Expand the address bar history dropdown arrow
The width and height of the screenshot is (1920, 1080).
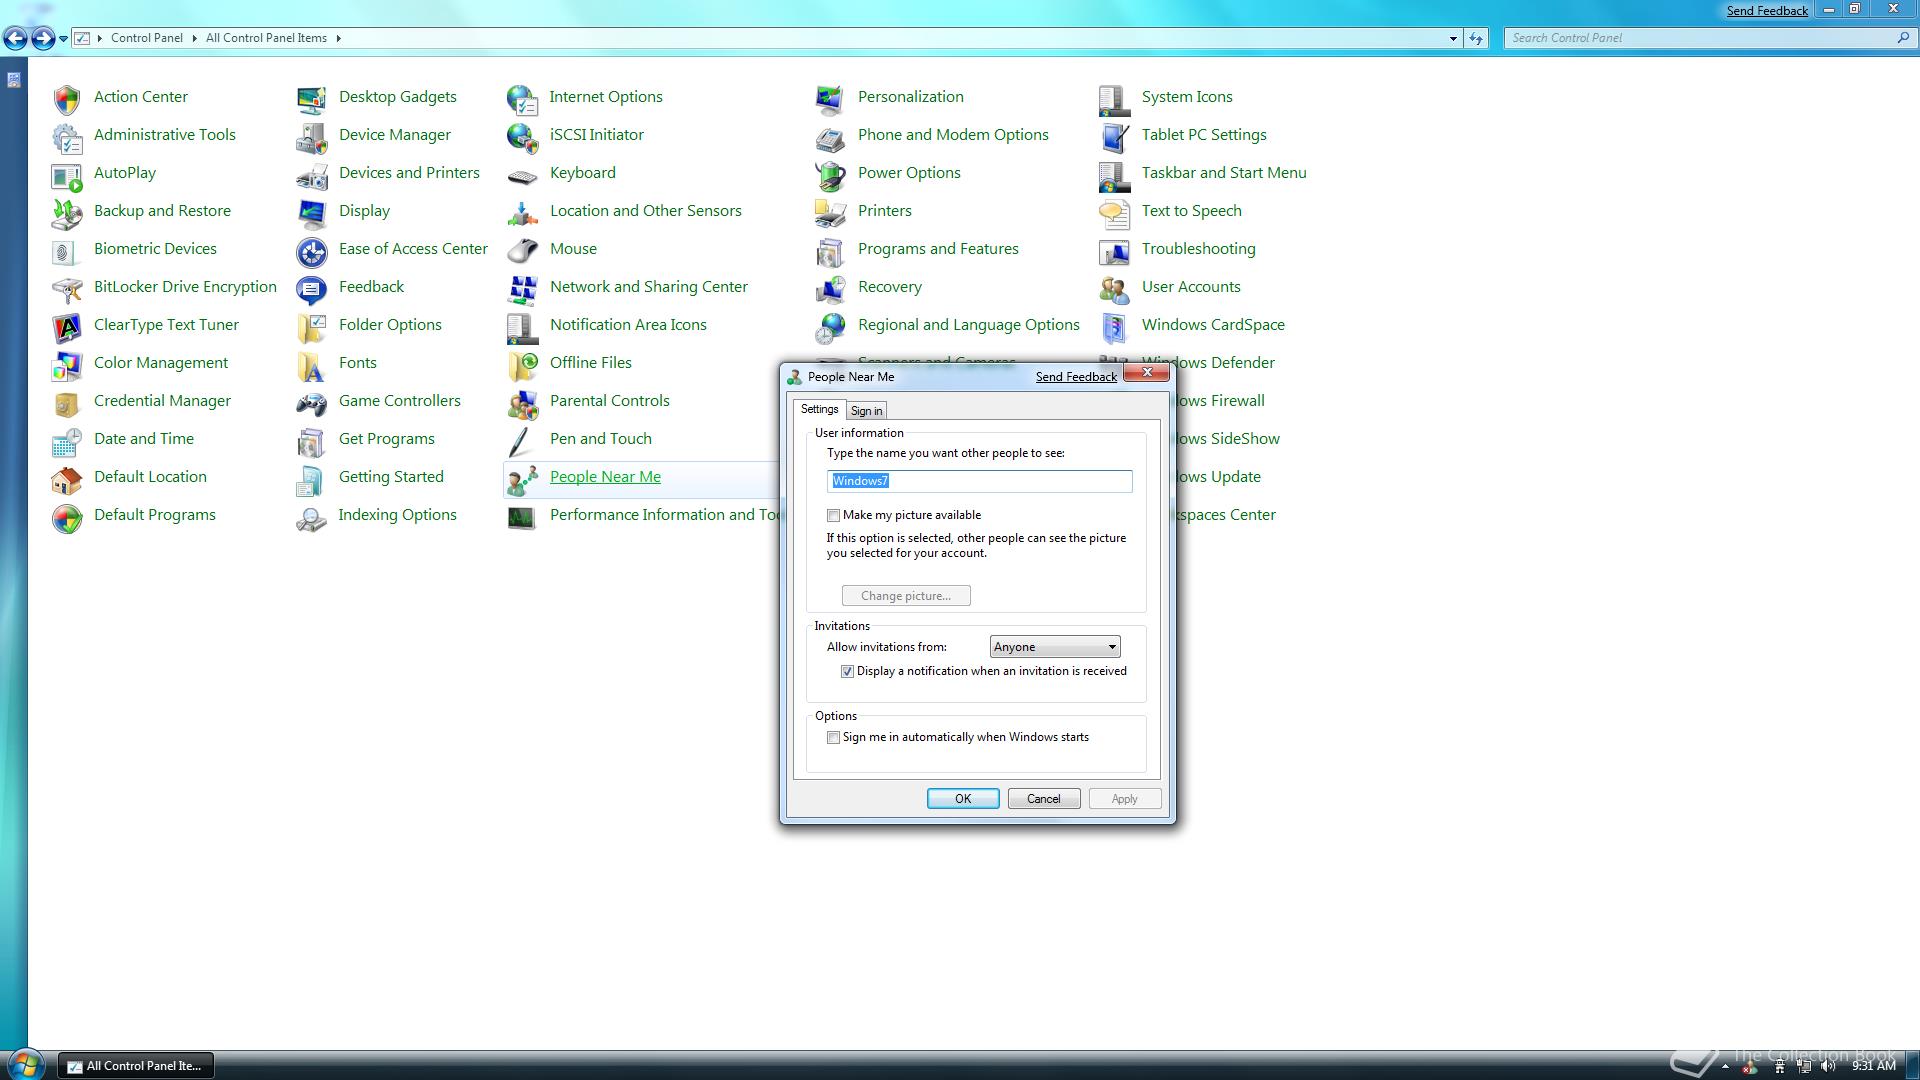(1453, 38)
